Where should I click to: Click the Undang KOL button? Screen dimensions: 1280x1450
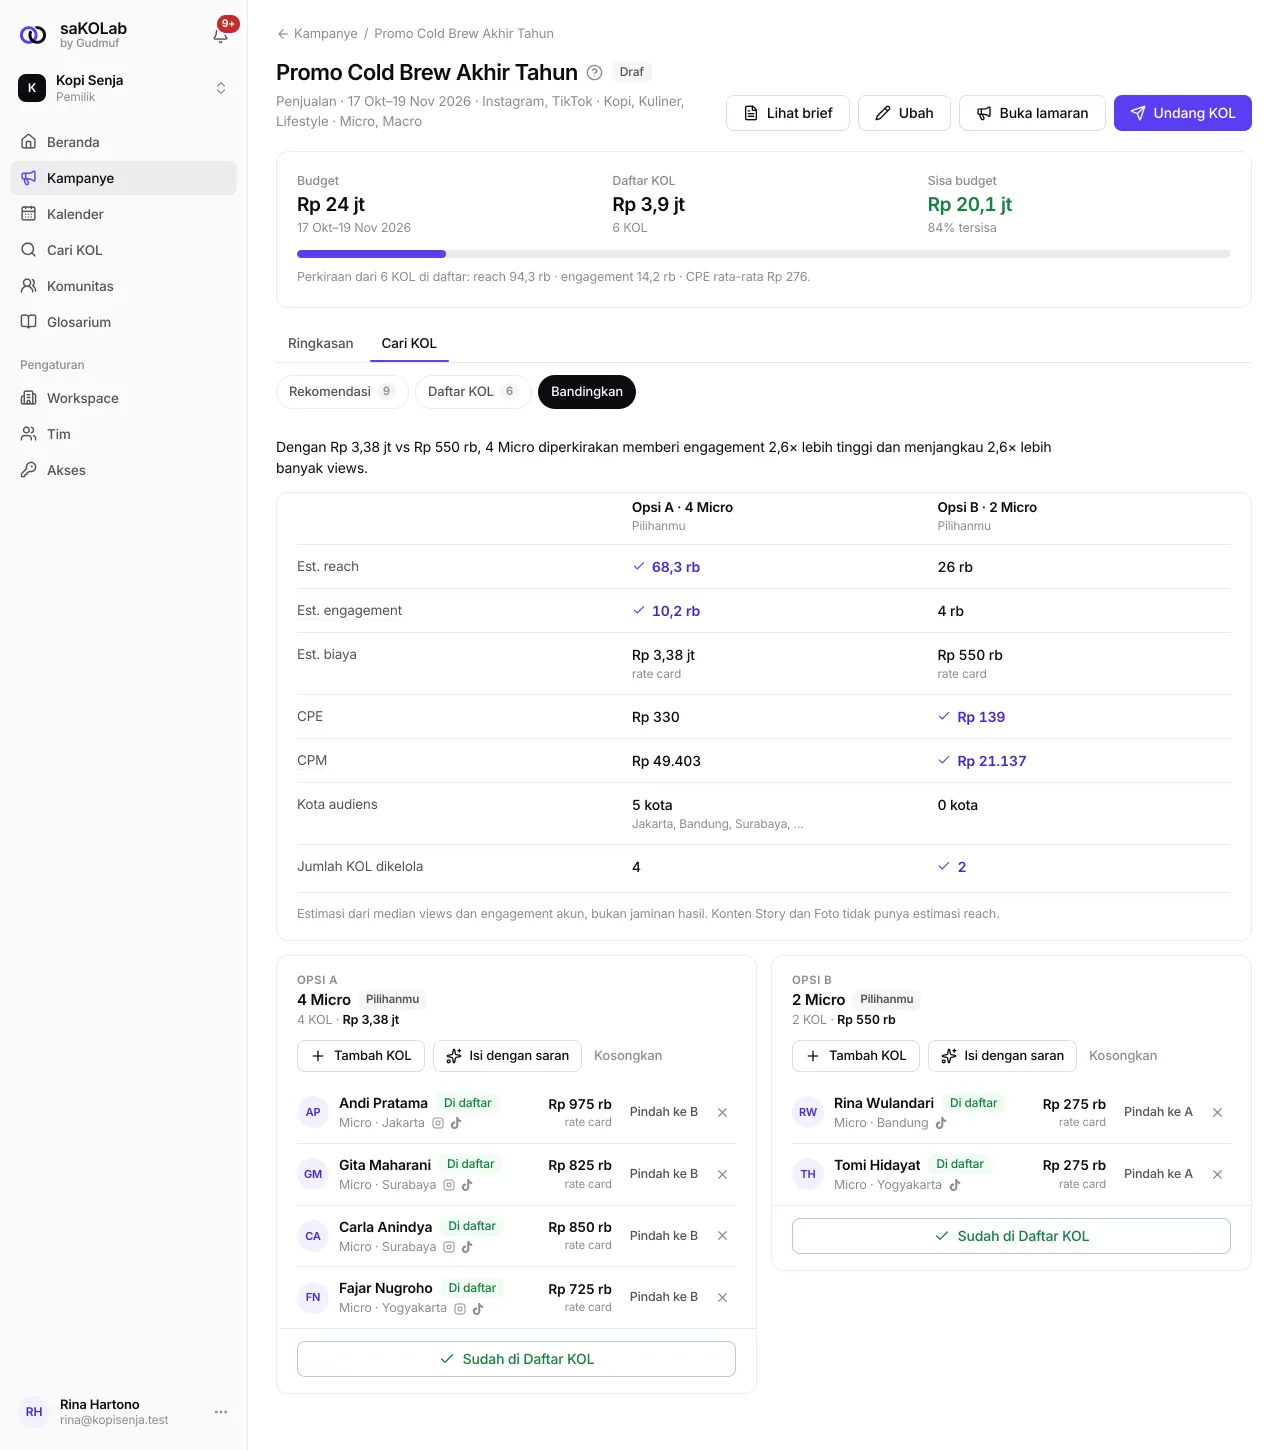click(1183, 113)
